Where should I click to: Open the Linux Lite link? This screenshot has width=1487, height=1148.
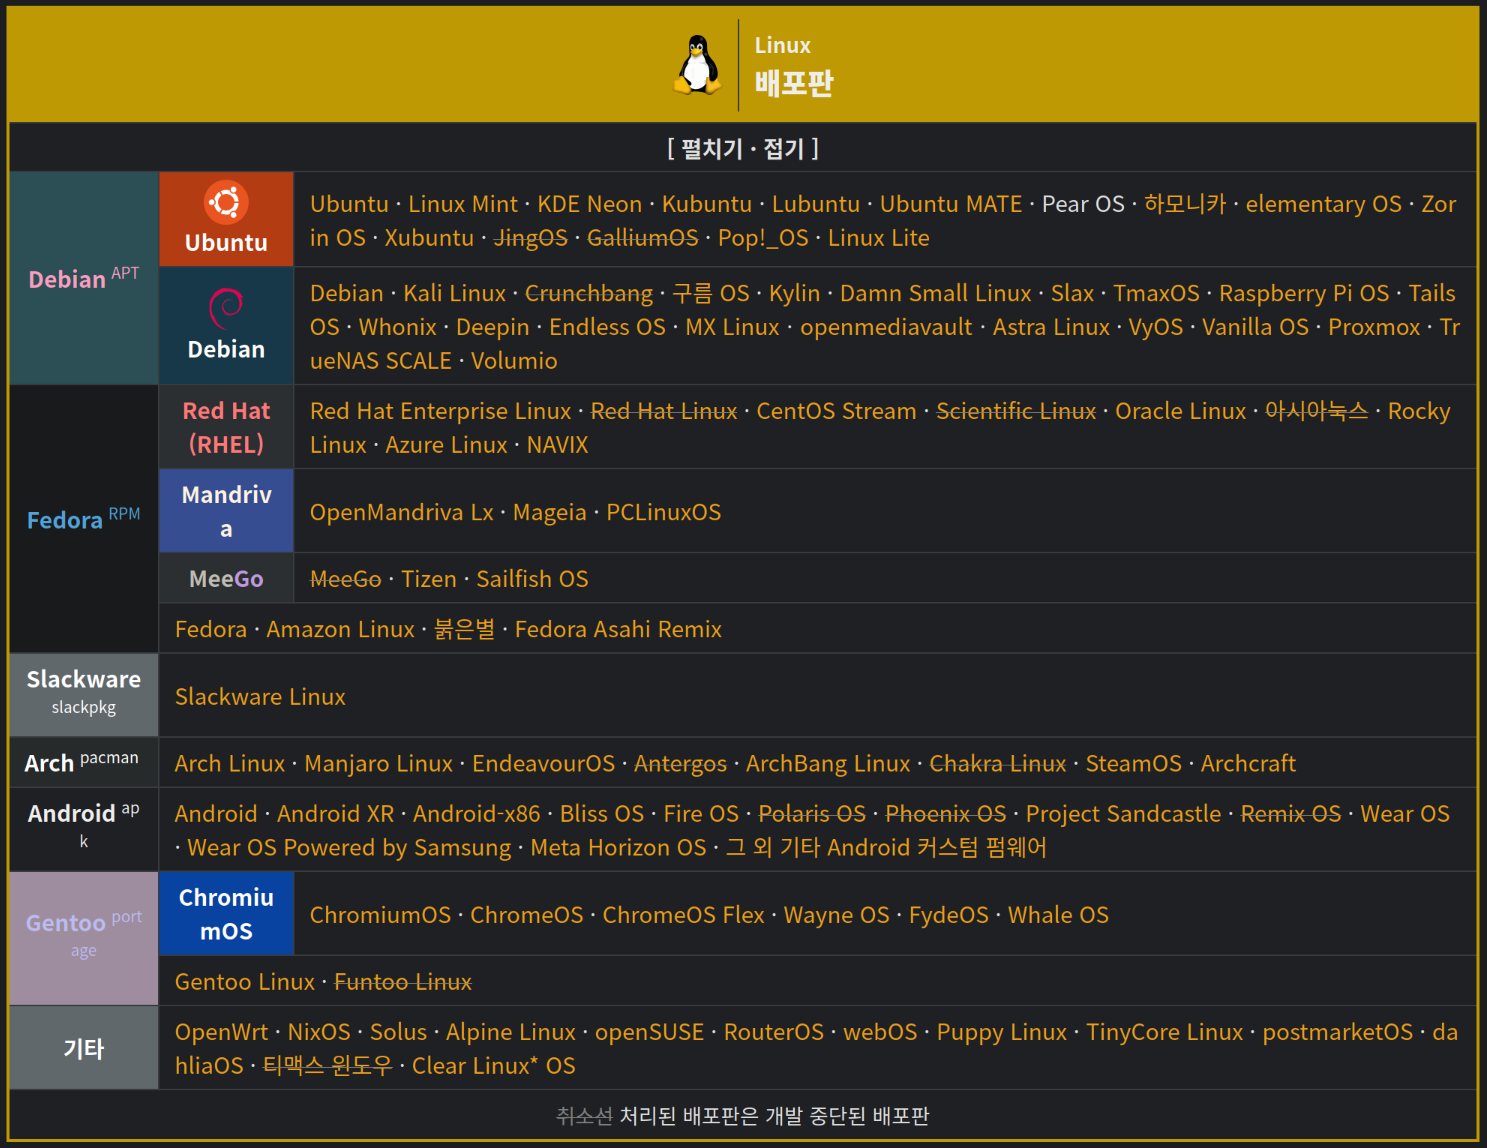879,238
